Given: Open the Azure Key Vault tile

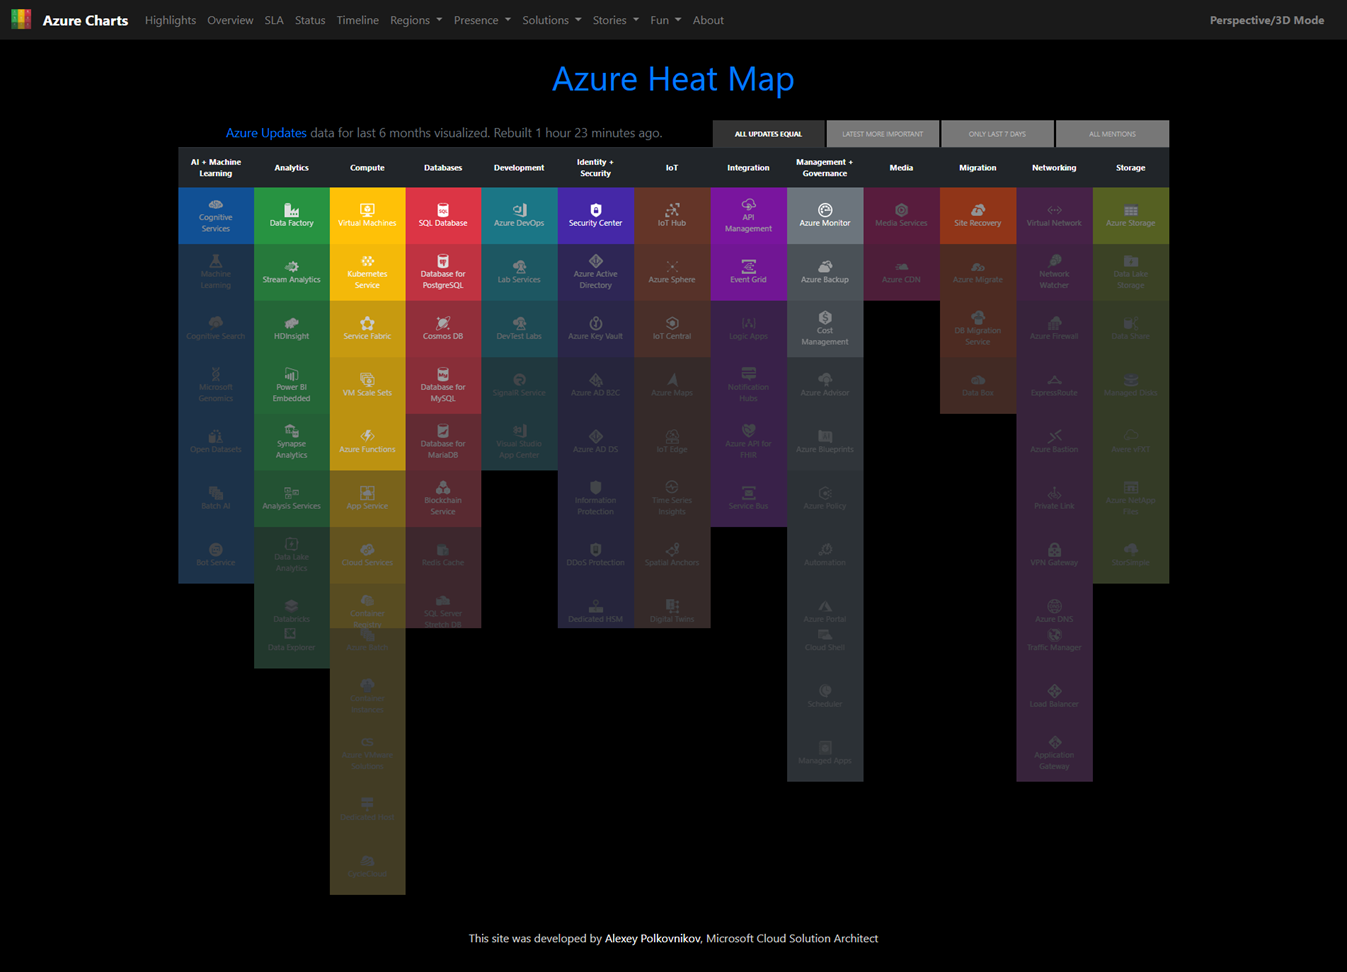Looking at the screenshot, I should (x=595, y=329).
